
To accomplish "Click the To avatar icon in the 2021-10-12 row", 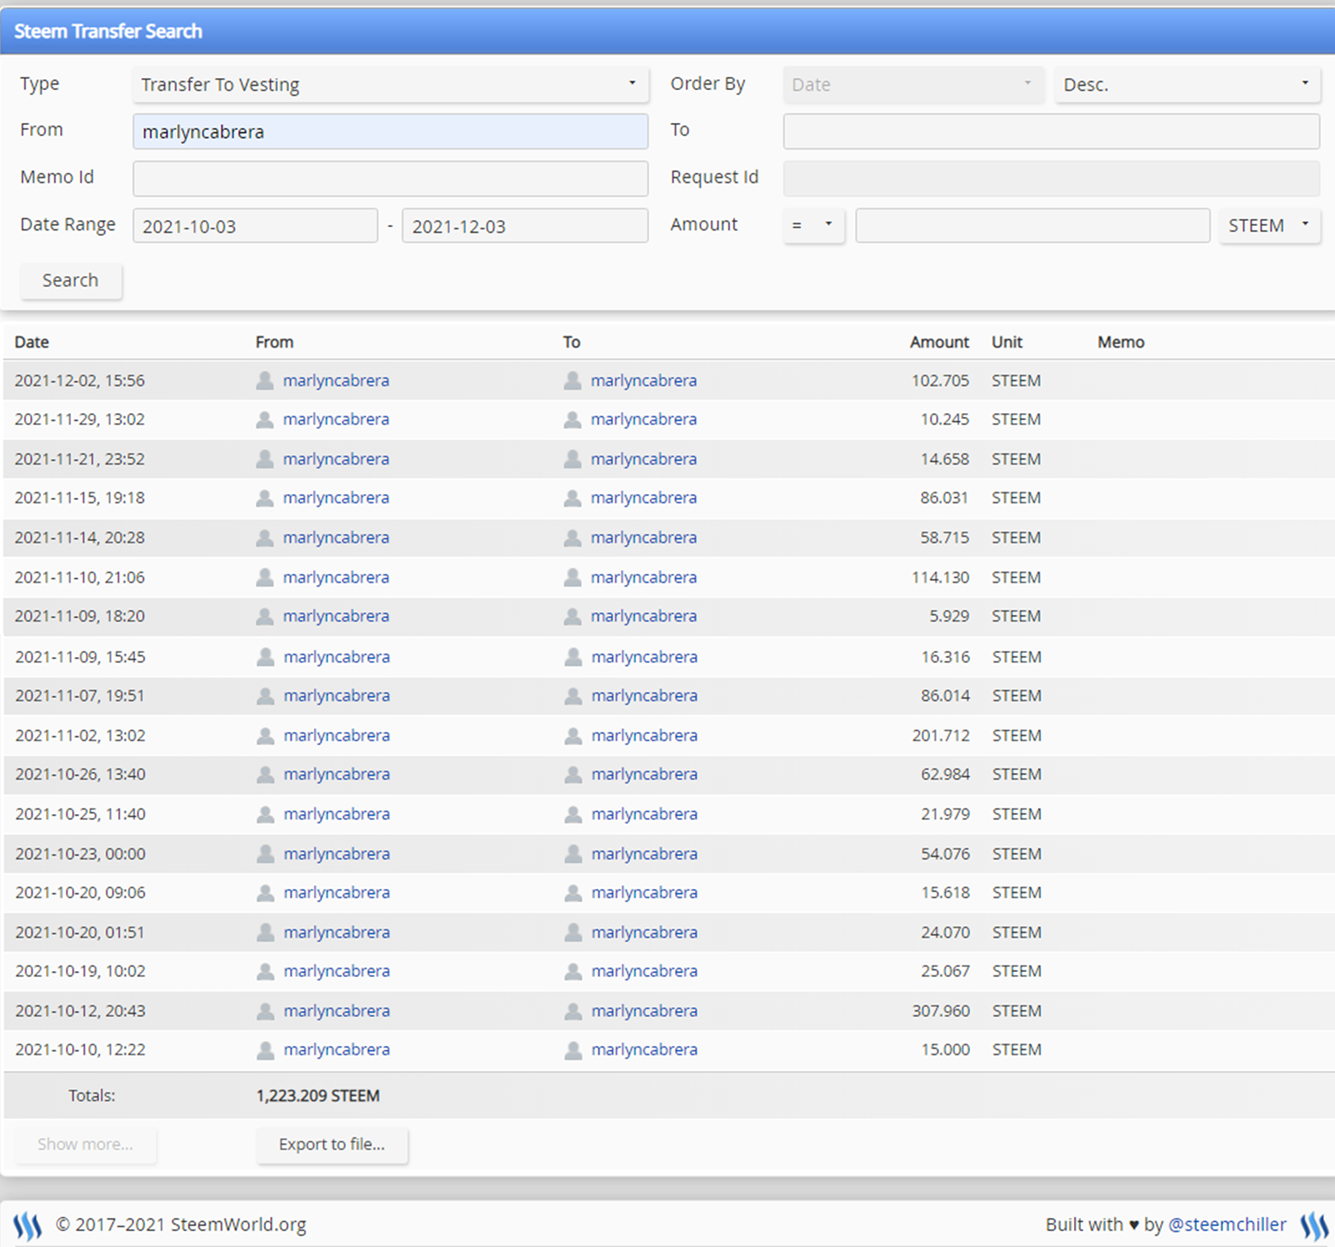I will (573, 1011).
